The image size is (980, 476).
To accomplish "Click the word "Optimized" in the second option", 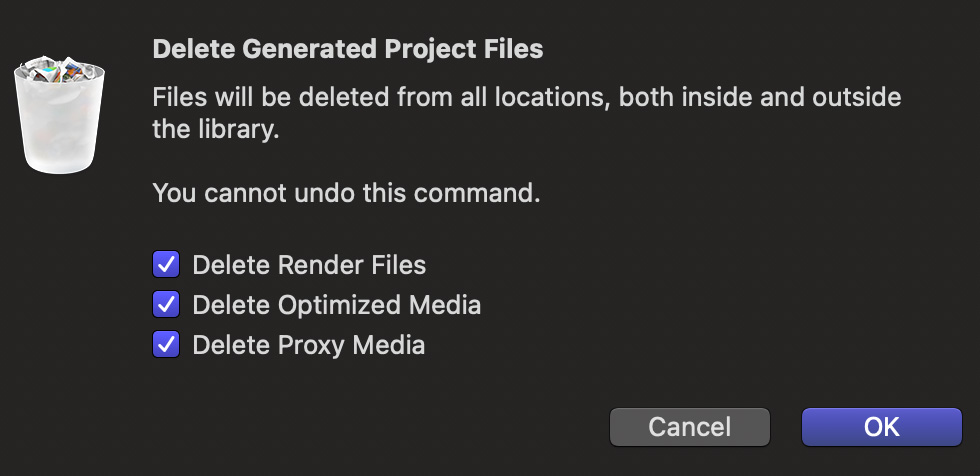I will (x=339, y=305).
